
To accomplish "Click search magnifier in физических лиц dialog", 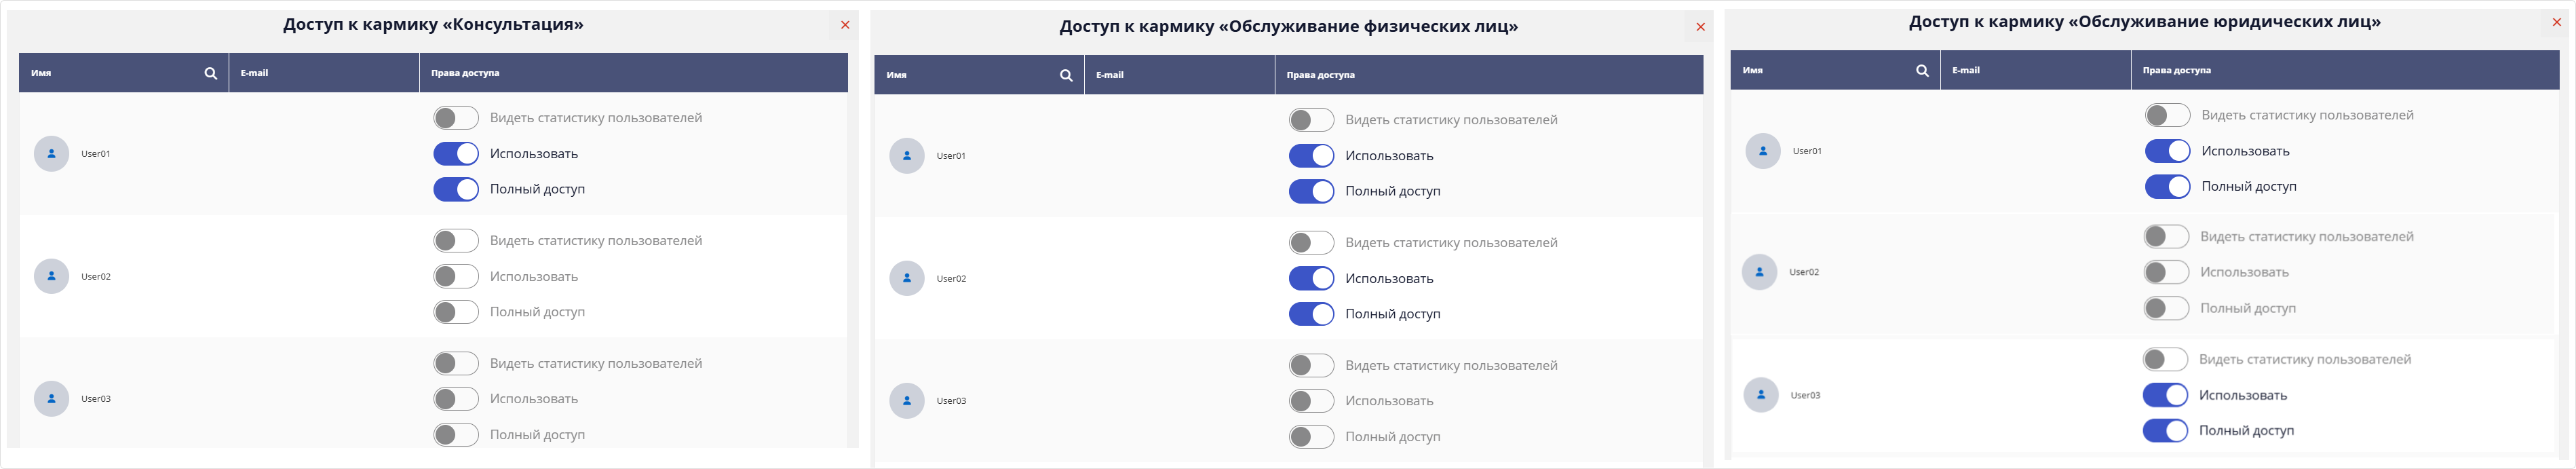I will (1065, 74).
